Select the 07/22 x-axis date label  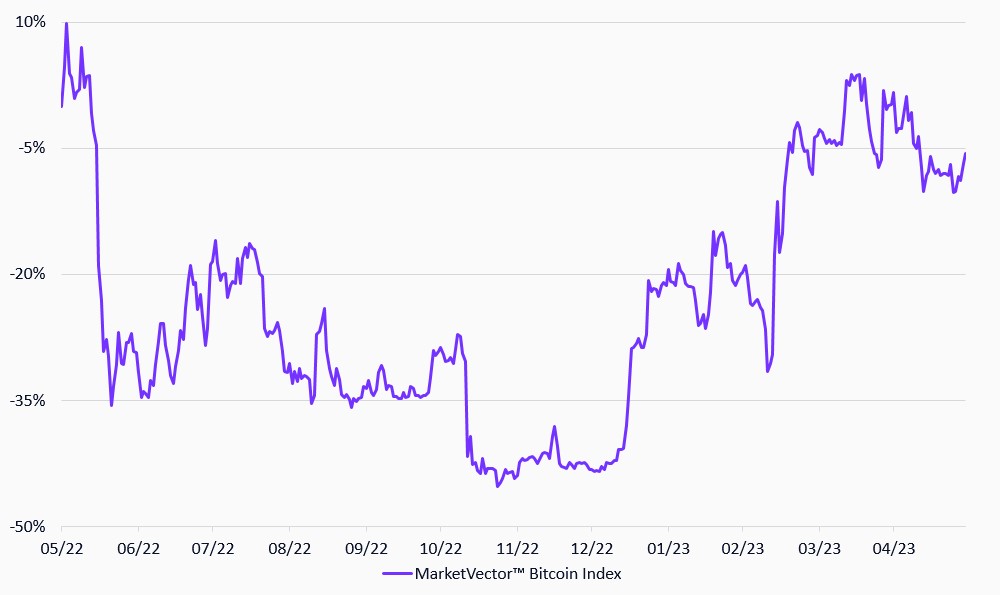coord(213,548)
